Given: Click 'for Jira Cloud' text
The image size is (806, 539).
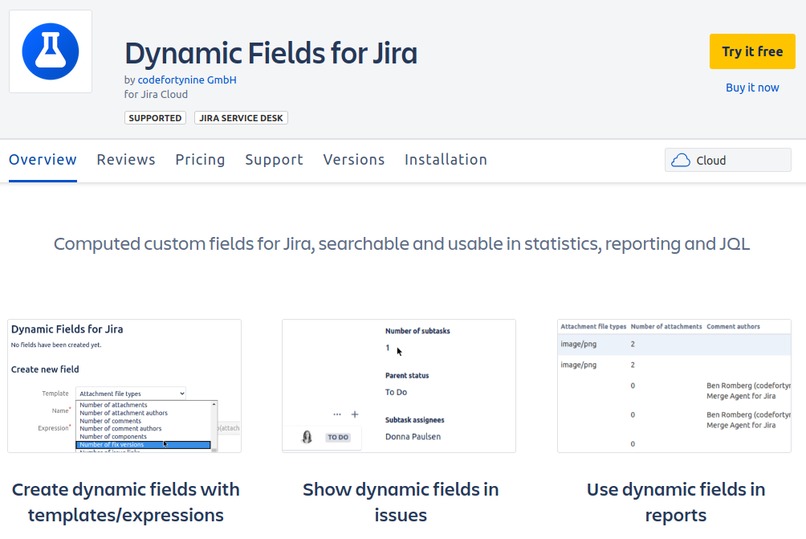Looking at the screenshot, I should click(156, 95).
